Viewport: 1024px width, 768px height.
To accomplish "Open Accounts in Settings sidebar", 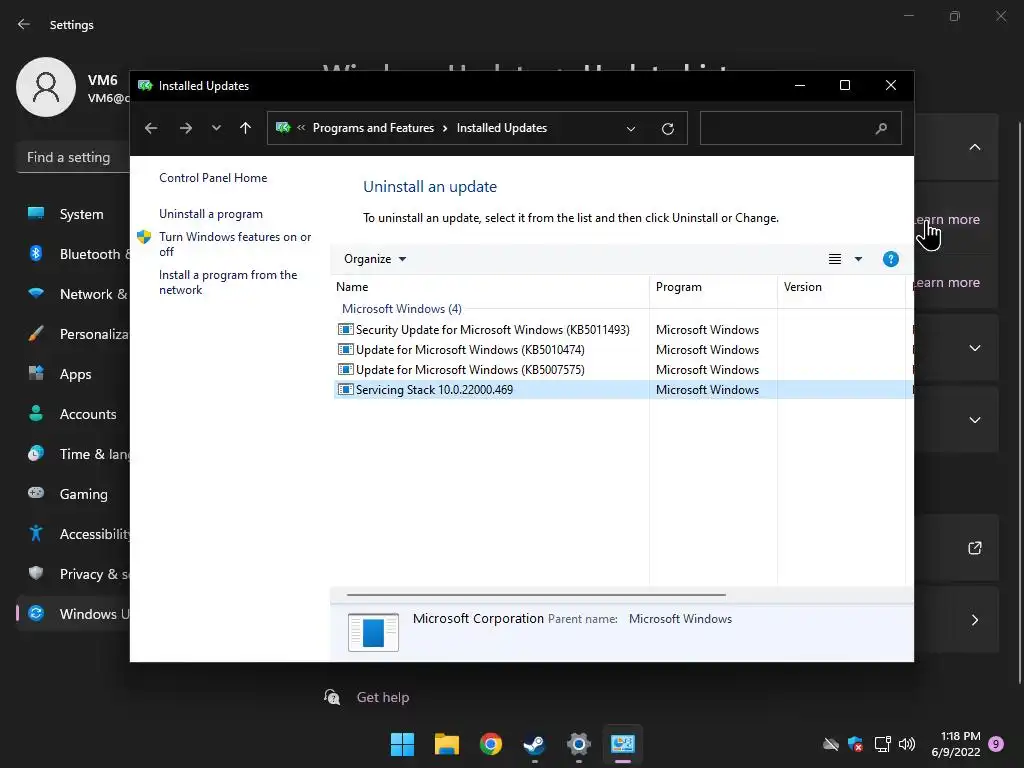I will (73, 414).
